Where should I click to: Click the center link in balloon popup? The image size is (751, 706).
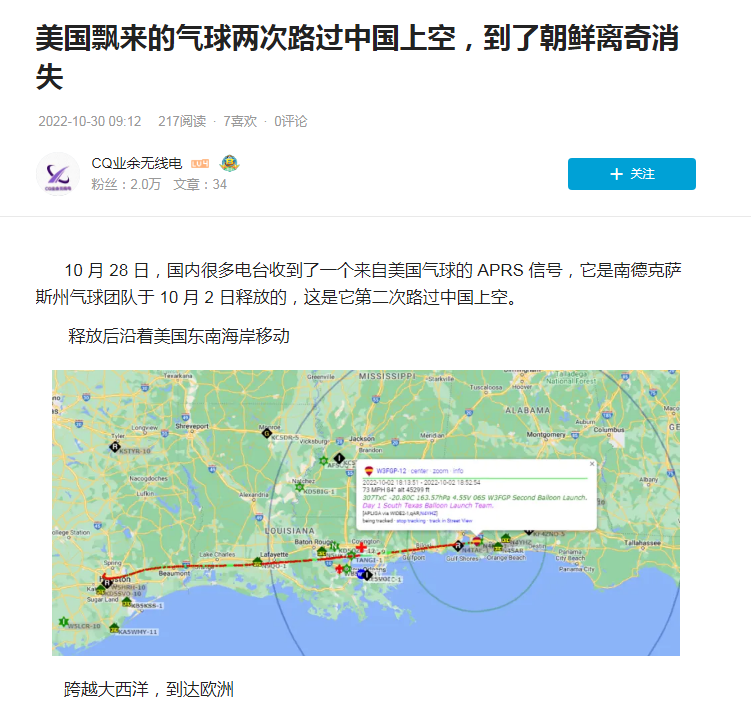(x=419, y=471)
